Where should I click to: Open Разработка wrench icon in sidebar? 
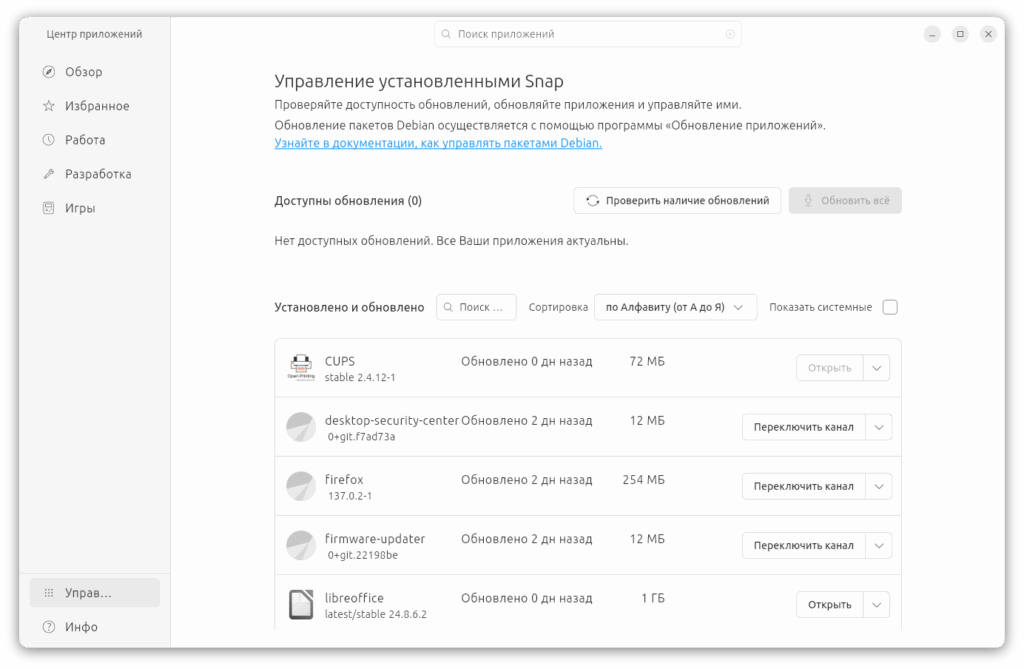(x=49, y=174)
